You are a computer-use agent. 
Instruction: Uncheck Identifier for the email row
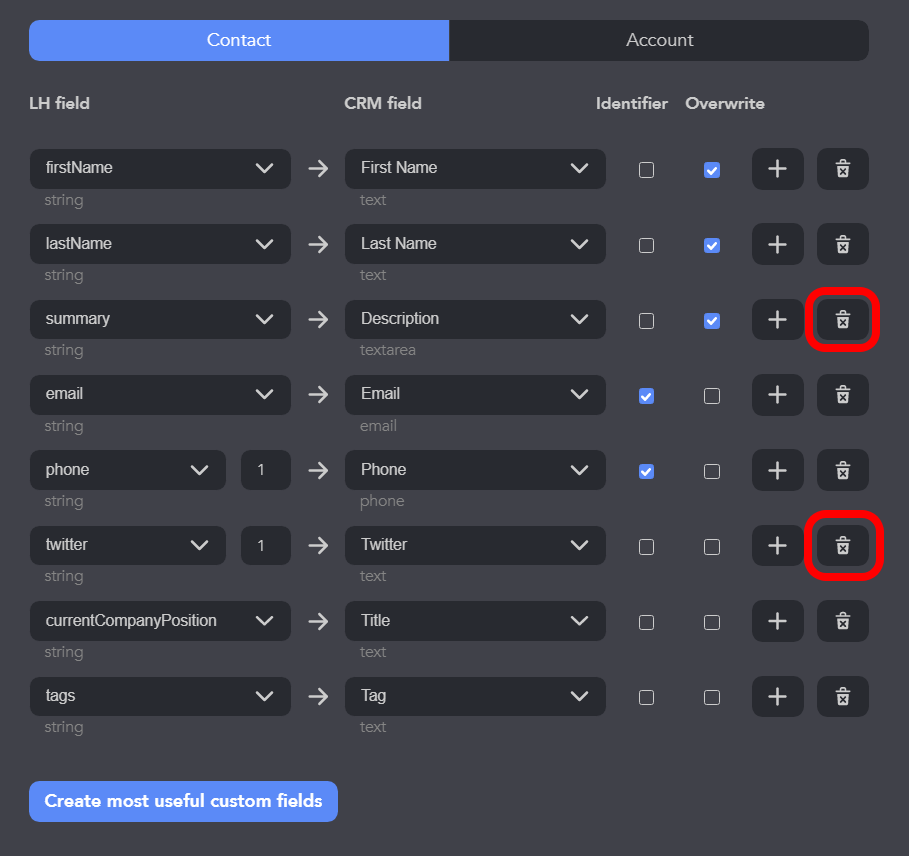pyautogui.click(x=646, y=396)
